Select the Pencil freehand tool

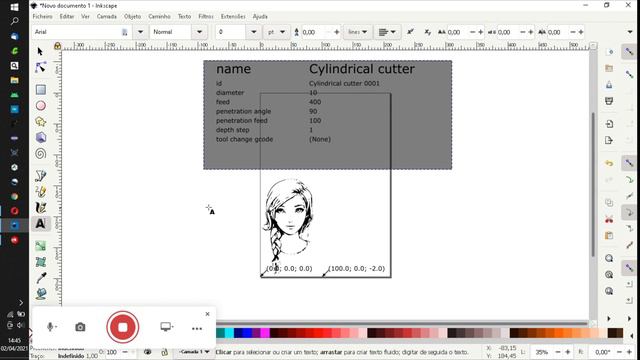point(40,191)
